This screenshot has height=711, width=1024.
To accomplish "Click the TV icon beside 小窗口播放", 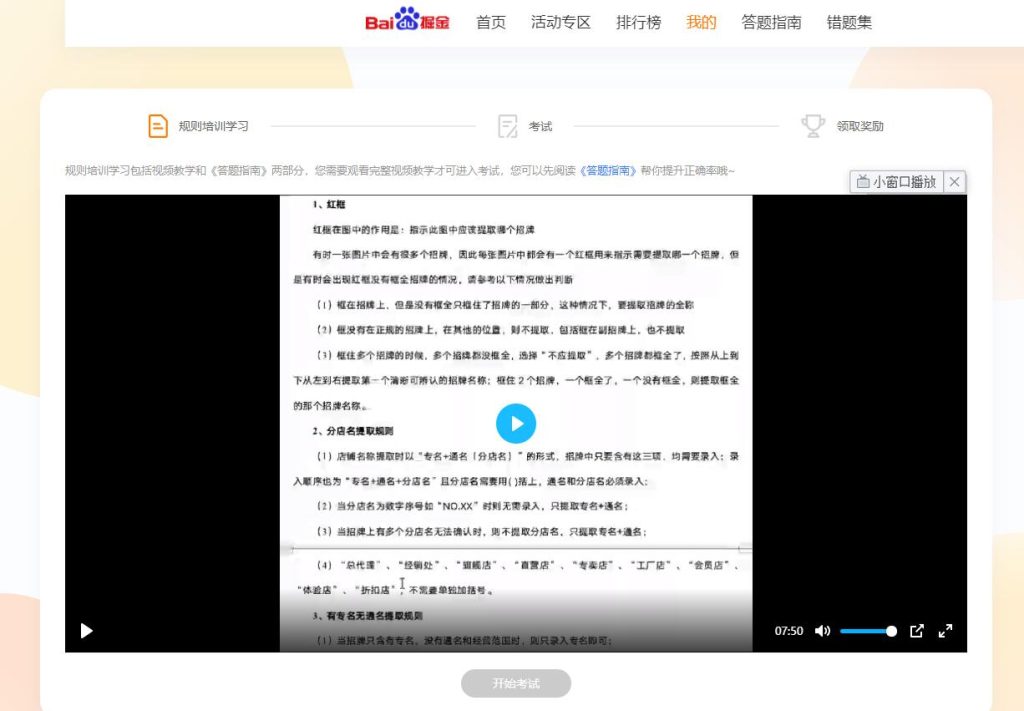I will (863, 182).
